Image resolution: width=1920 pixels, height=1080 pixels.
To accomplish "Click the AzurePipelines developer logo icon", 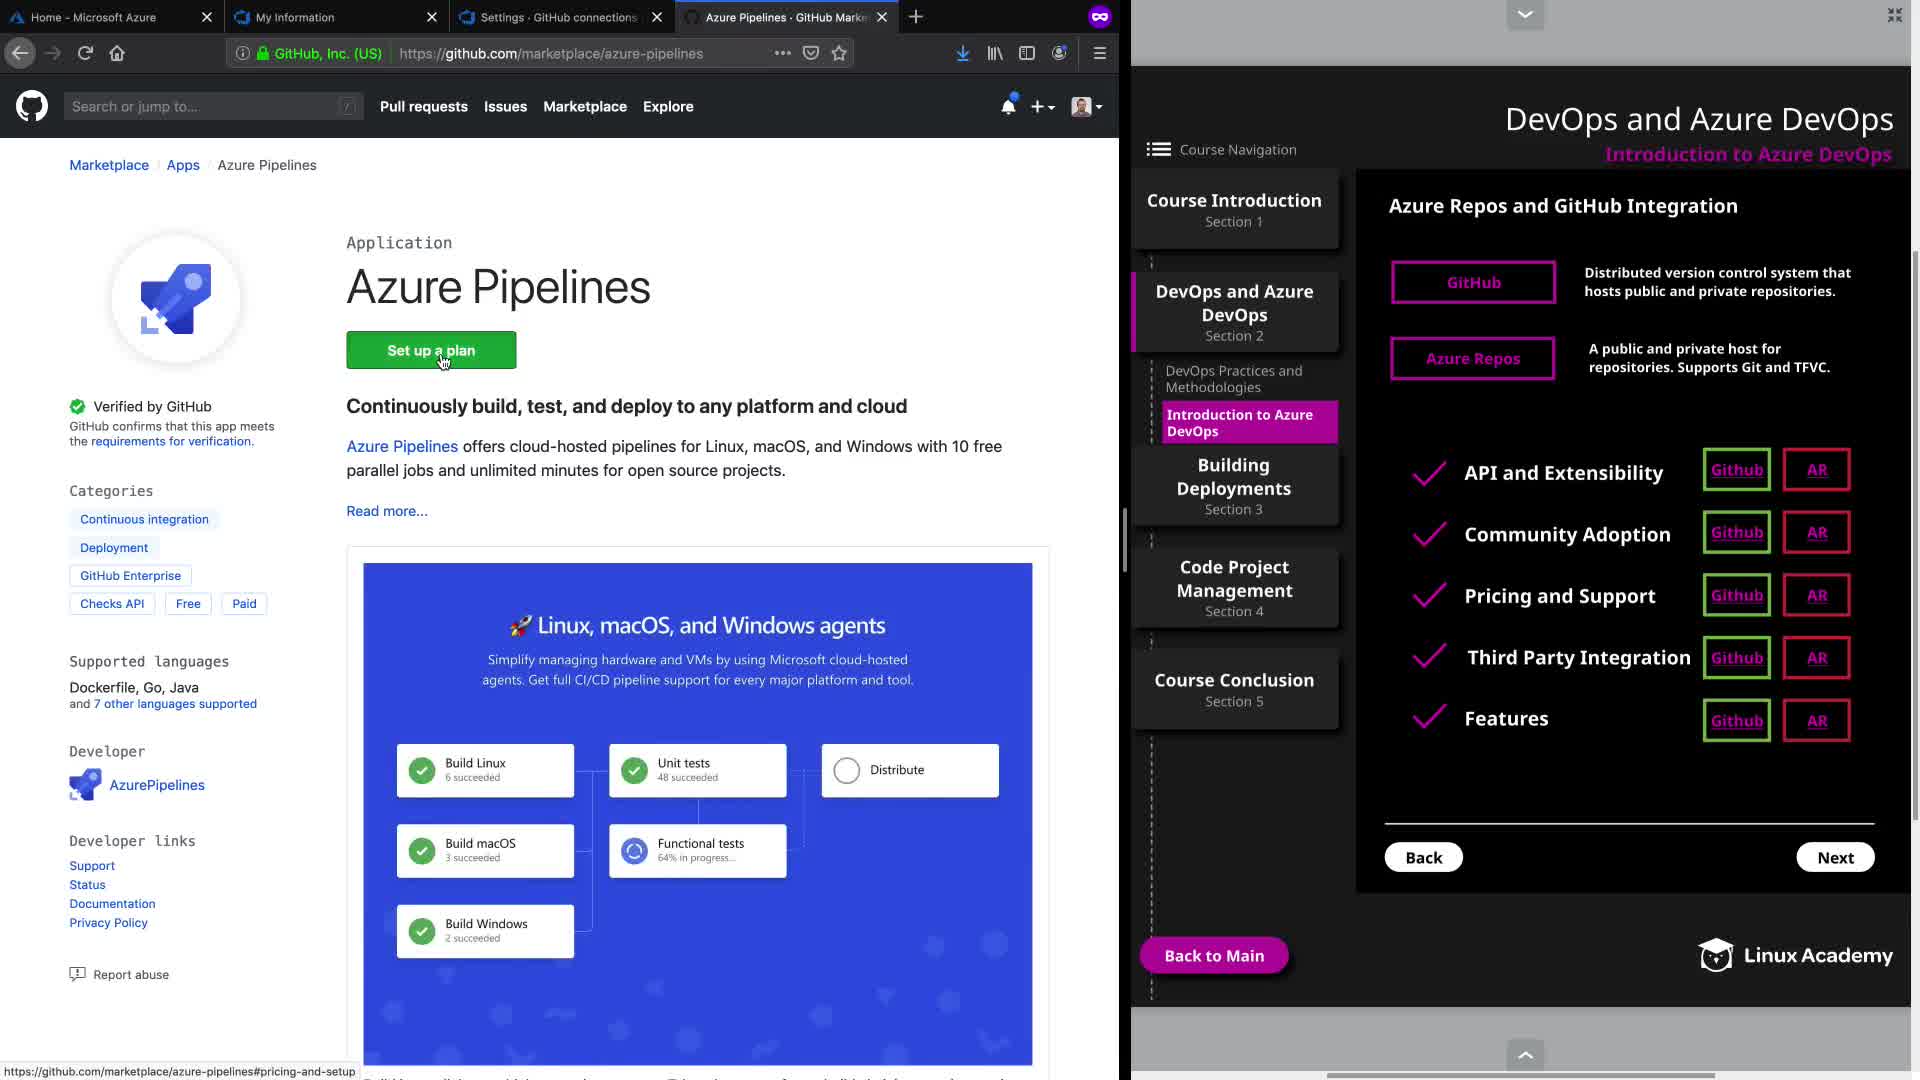I will coord(85,785).
